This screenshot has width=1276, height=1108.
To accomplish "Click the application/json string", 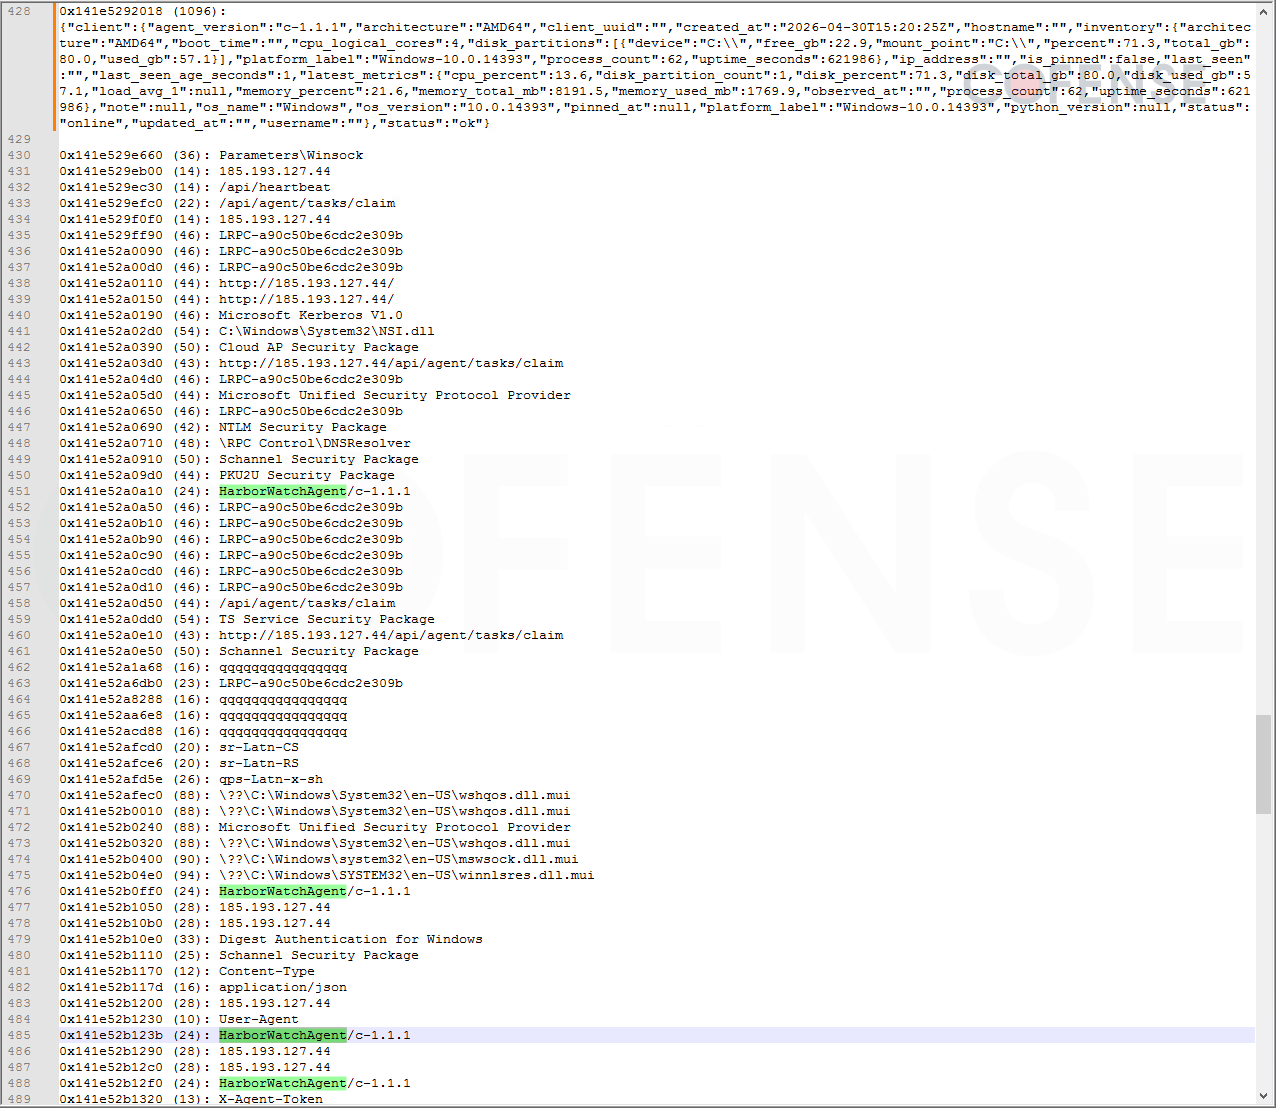I will [x=283, y=987].
